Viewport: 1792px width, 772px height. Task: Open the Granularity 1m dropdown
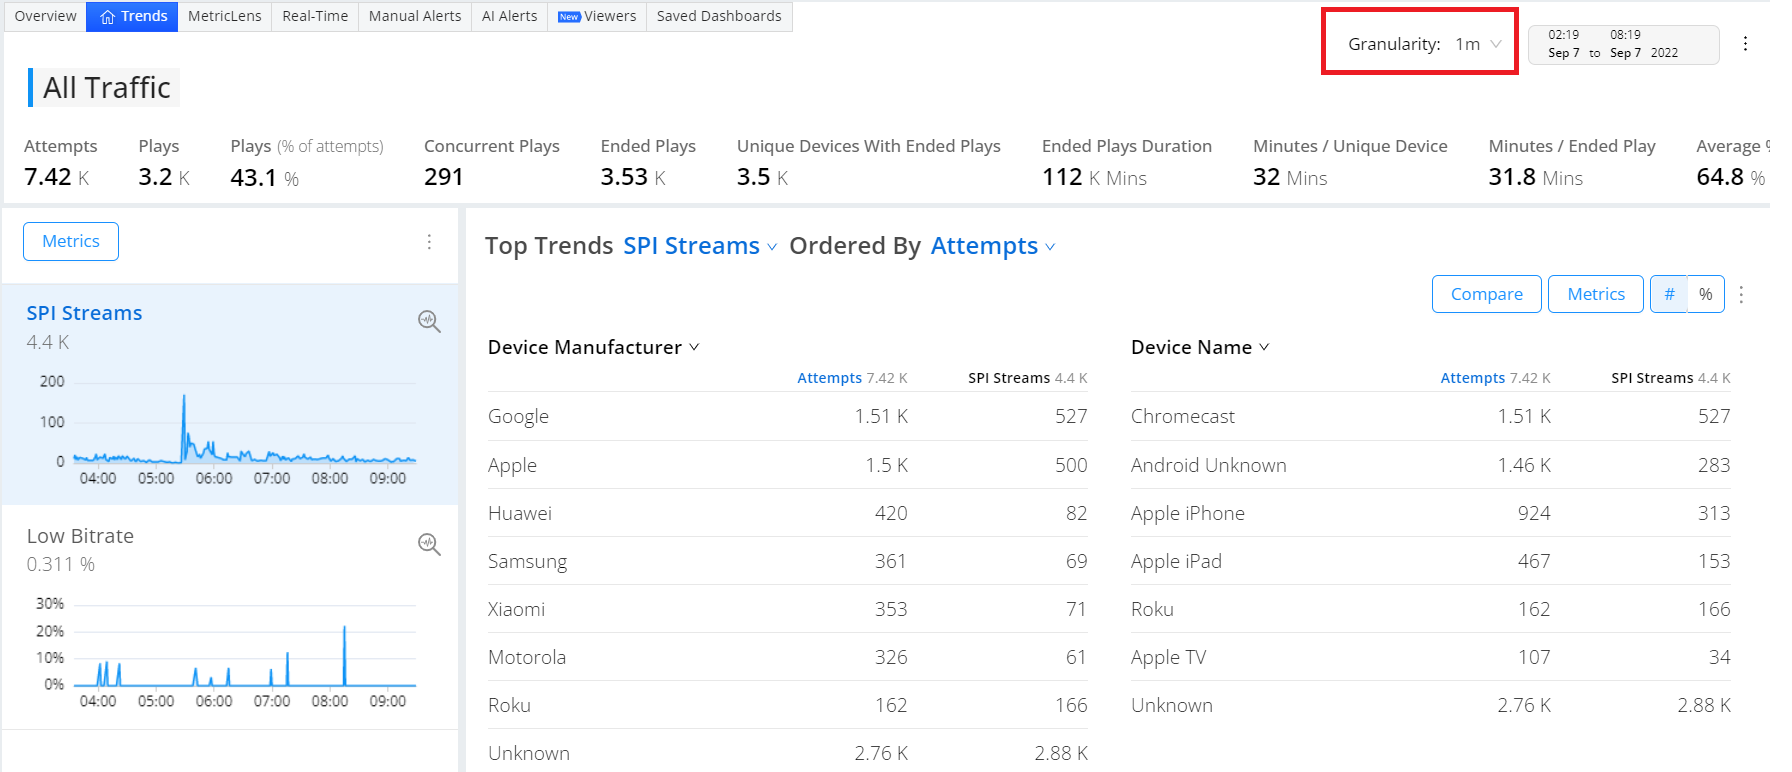(x=1478, y=44)
